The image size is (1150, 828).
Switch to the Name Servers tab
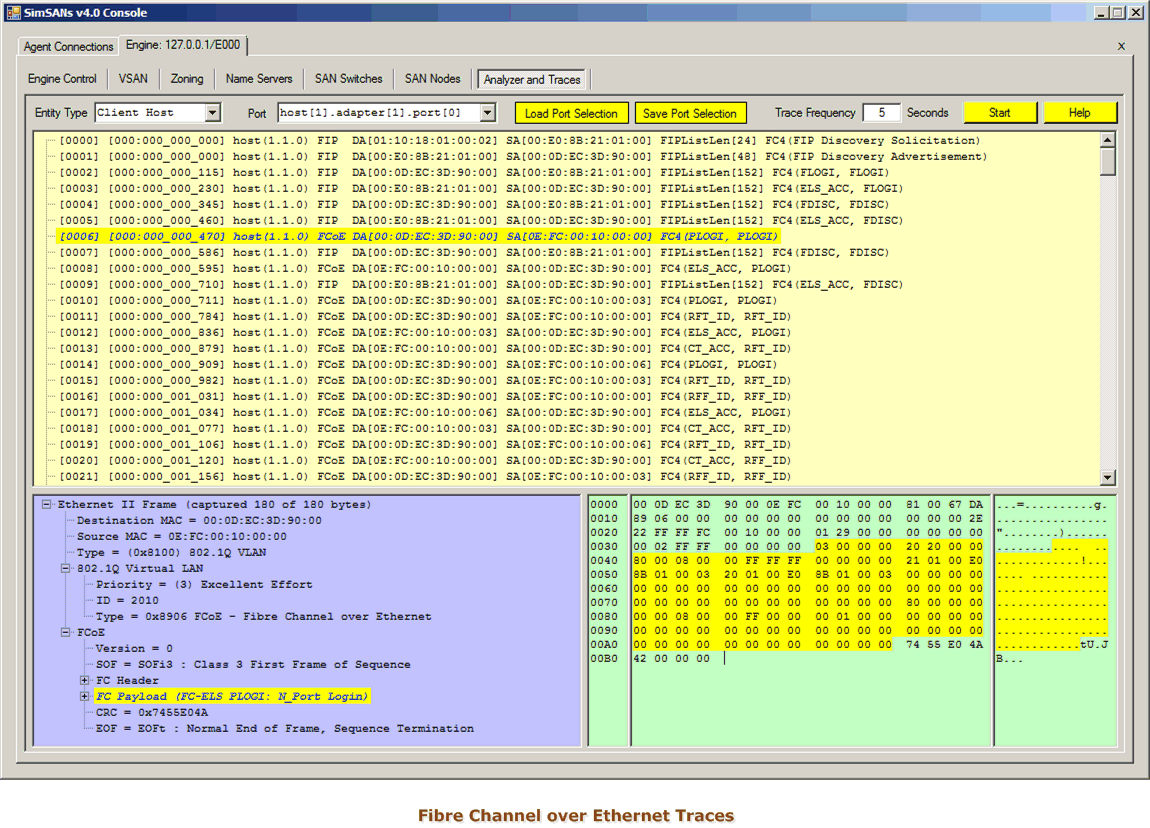(259, 79)
